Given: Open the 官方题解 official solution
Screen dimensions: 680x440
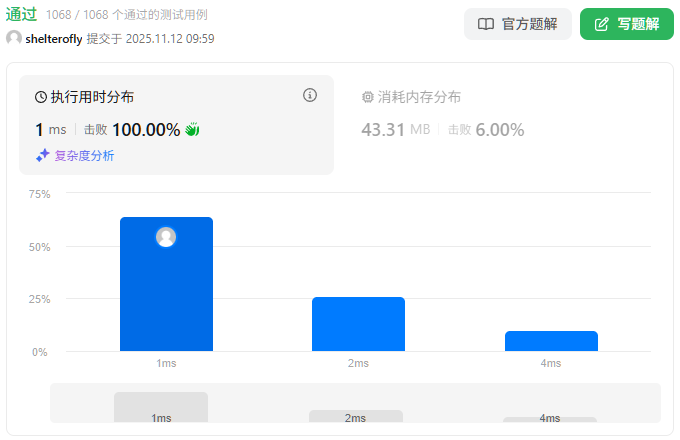Looking at the screenshot, I should [517, 24].
